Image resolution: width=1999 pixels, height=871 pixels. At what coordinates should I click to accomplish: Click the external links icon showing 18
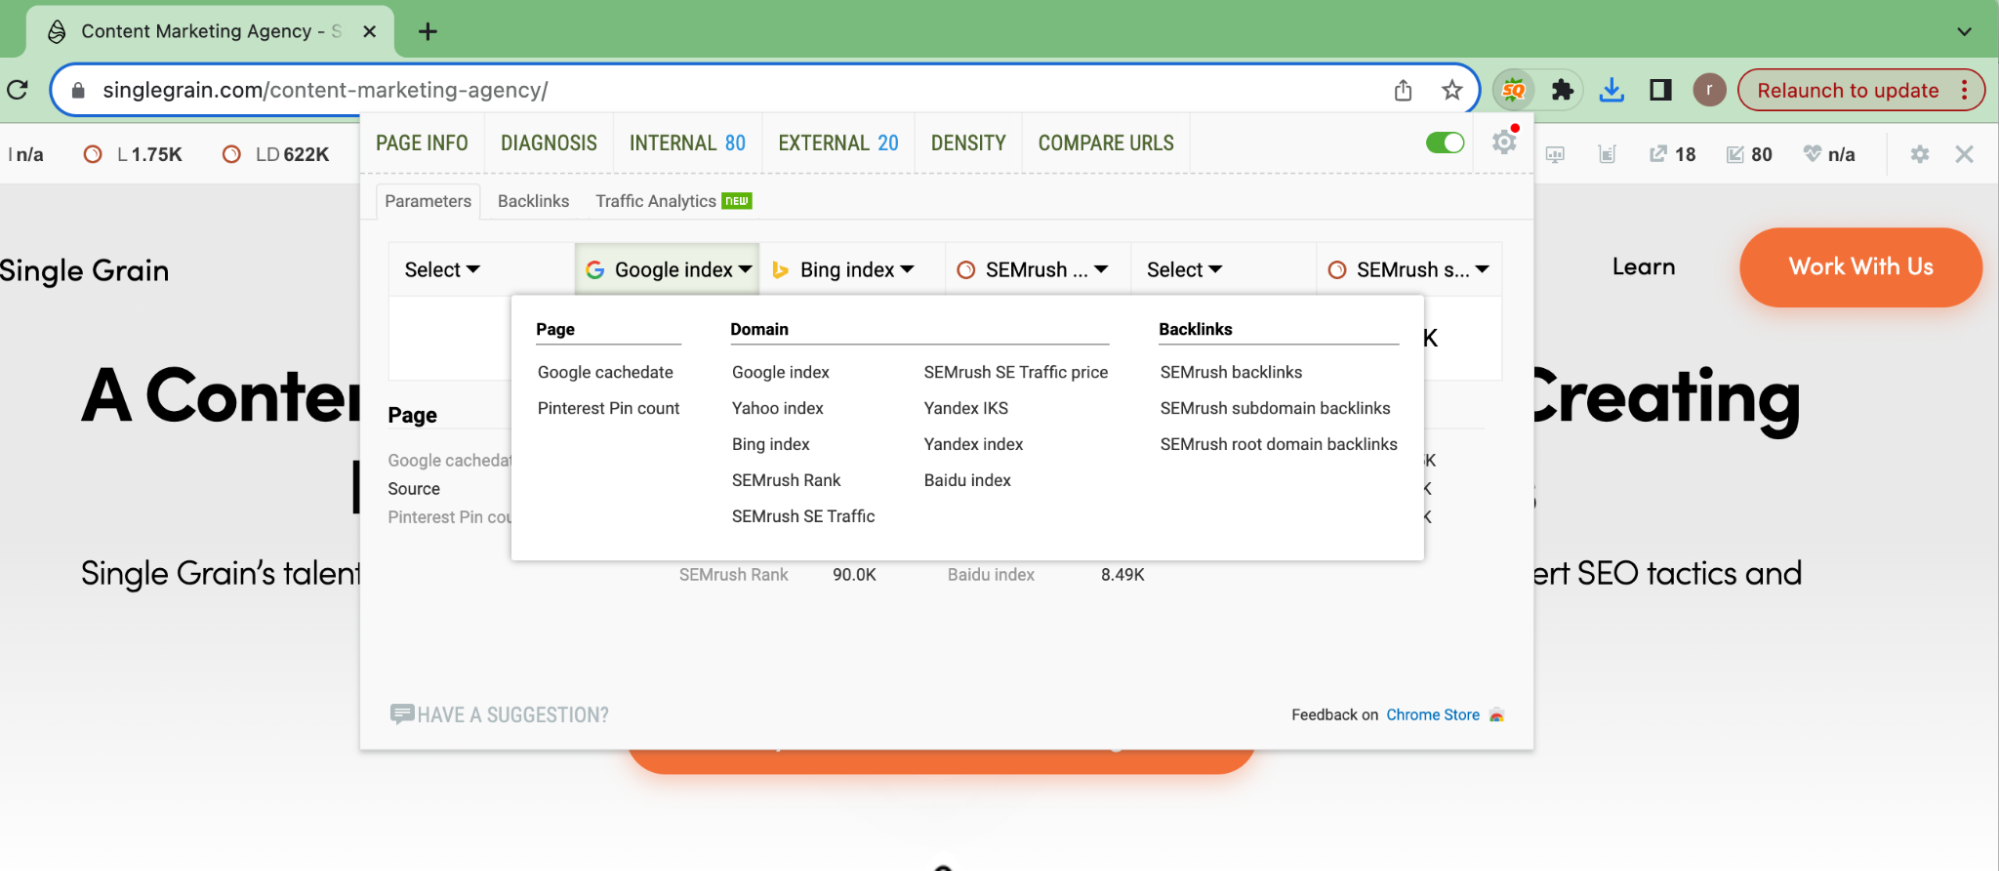click(x=1673, y=154)
